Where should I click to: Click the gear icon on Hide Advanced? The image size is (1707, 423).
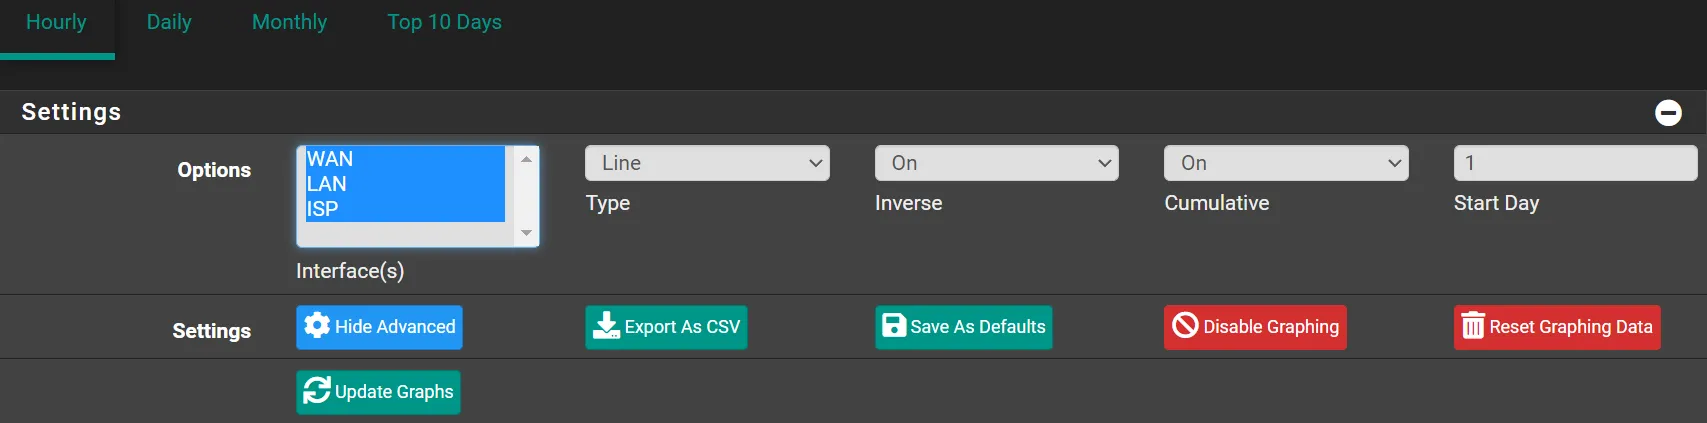point(317,326)
